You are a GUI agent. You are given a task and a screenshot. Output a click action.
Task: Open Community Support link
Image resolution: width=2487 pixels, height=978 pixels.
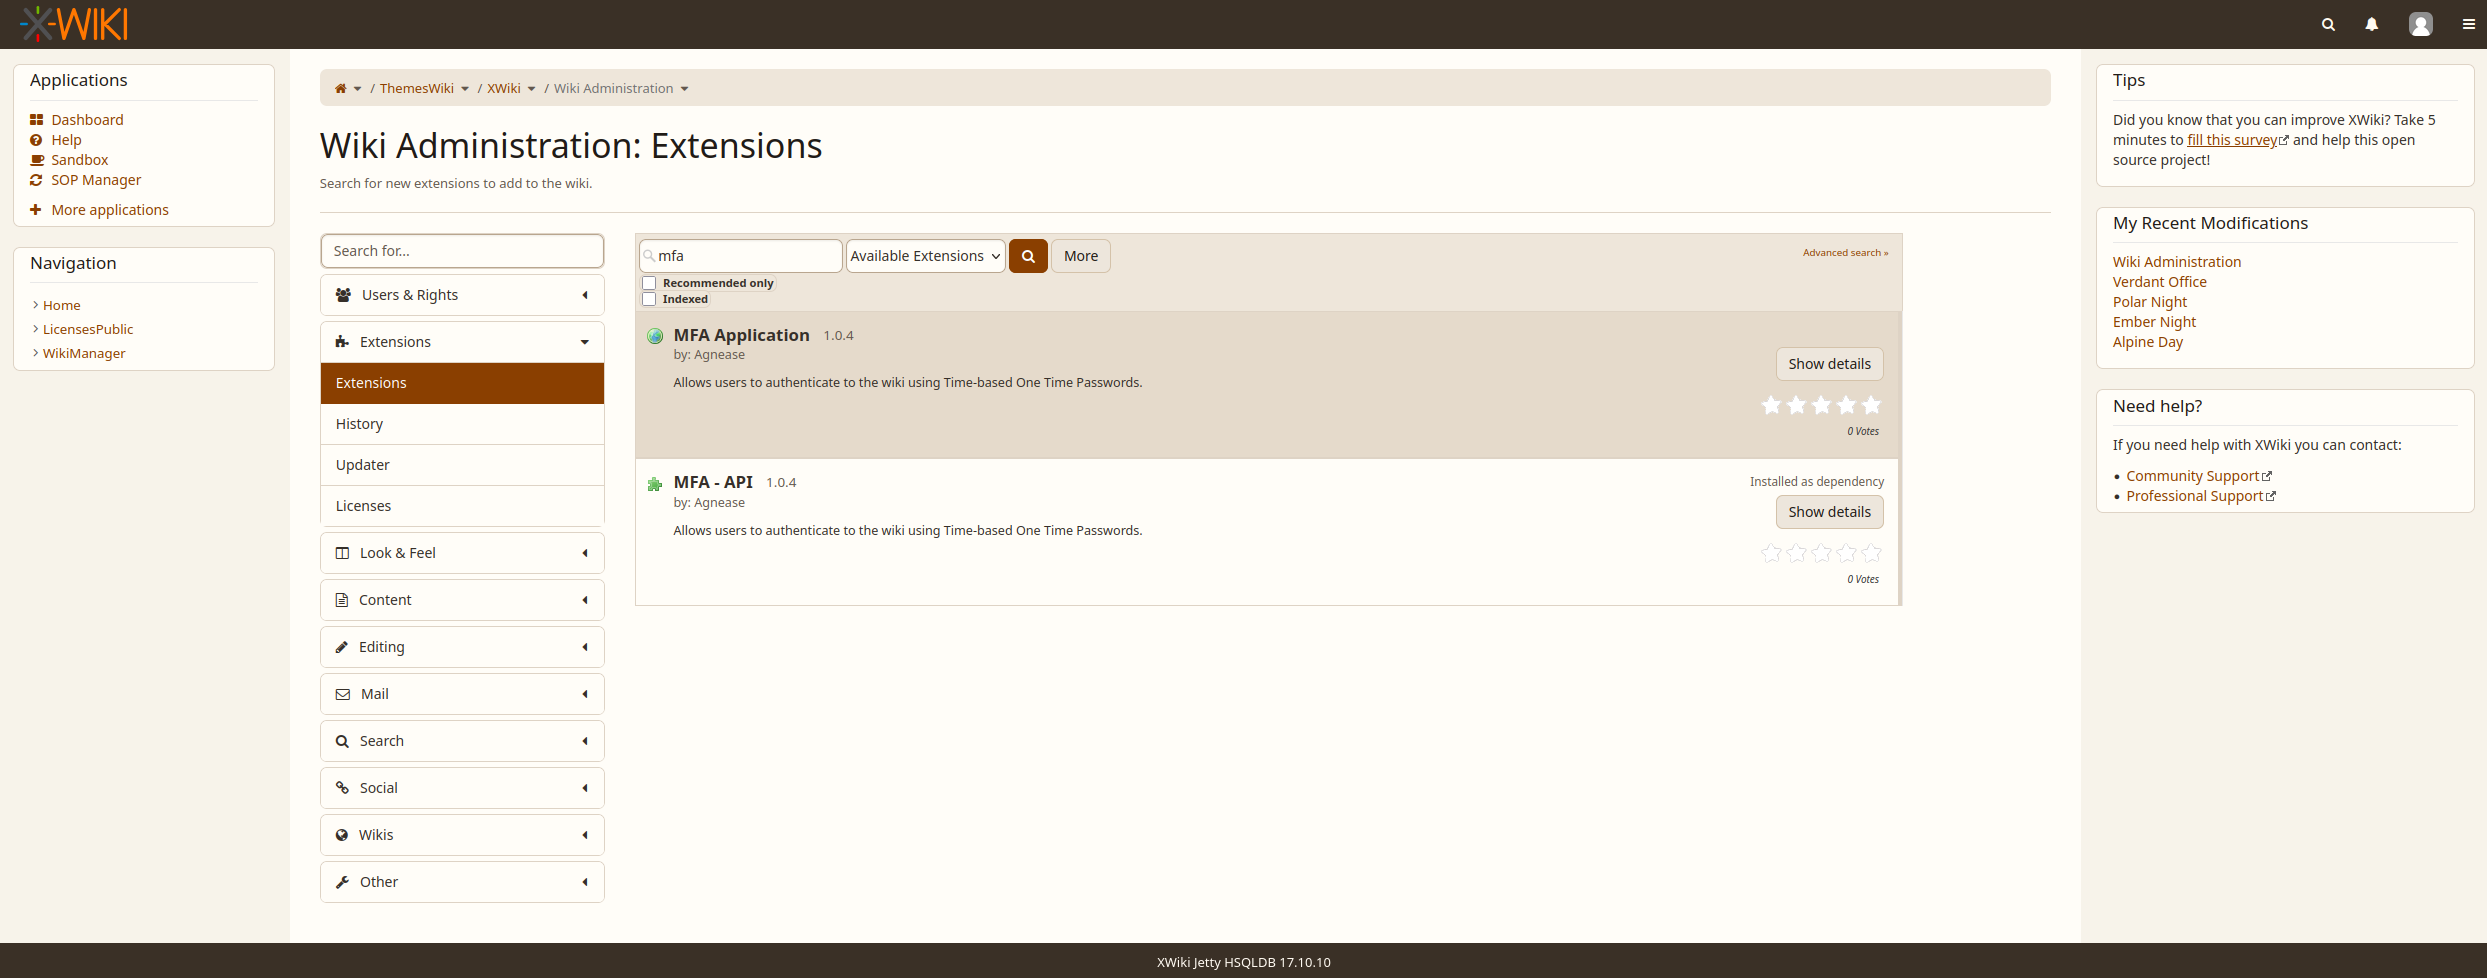pyautogui.click(x=2193, y=476)
